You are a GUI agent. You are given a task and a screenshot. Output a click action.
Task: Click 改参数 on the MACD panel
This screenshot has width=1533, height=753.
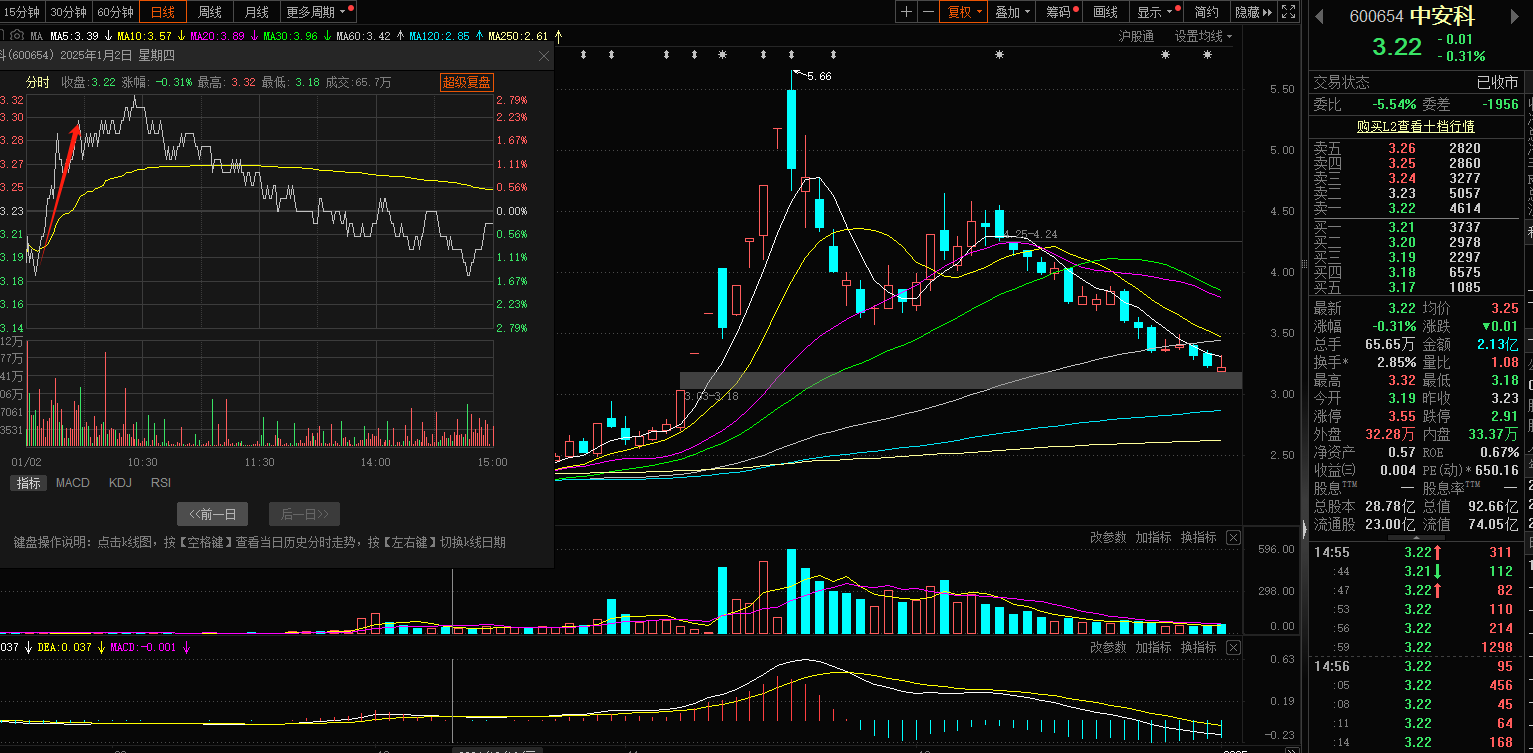pyautogui.click(x=1108, y=648)
